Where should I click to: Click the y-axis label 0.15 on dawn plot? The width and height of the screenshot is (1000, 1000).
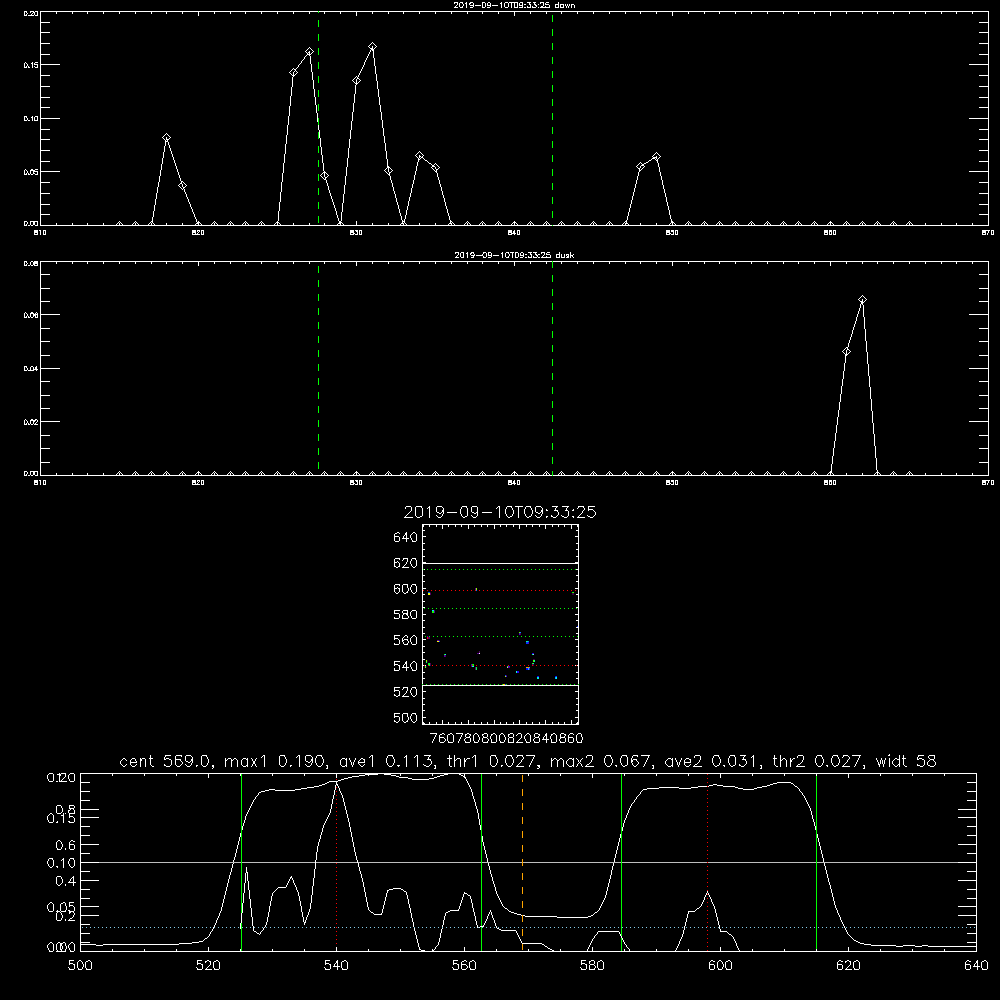tap(31, 65)
